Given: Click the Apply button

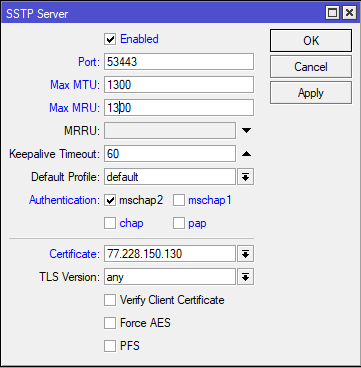Looking at the screenshot, I should 311,93.
